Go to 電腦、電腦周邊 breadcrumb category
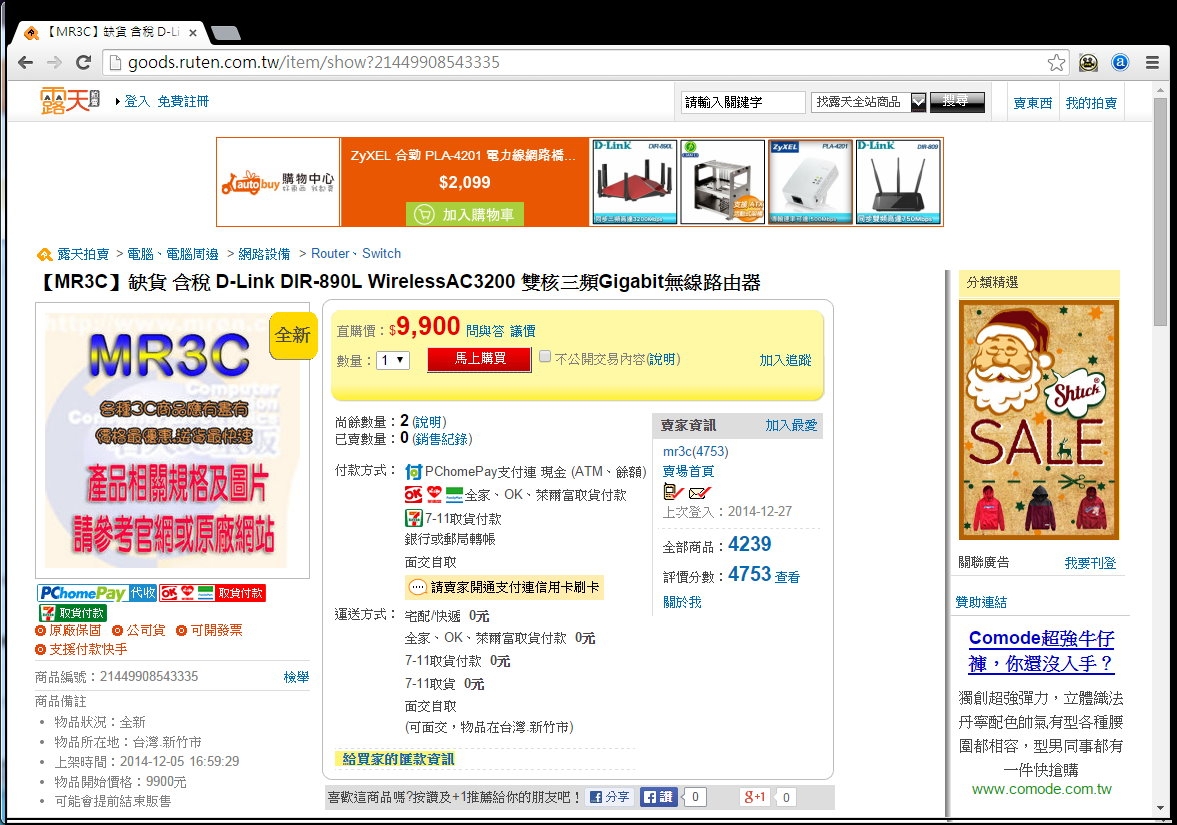 pyautogui.click(x=173, y=254)
